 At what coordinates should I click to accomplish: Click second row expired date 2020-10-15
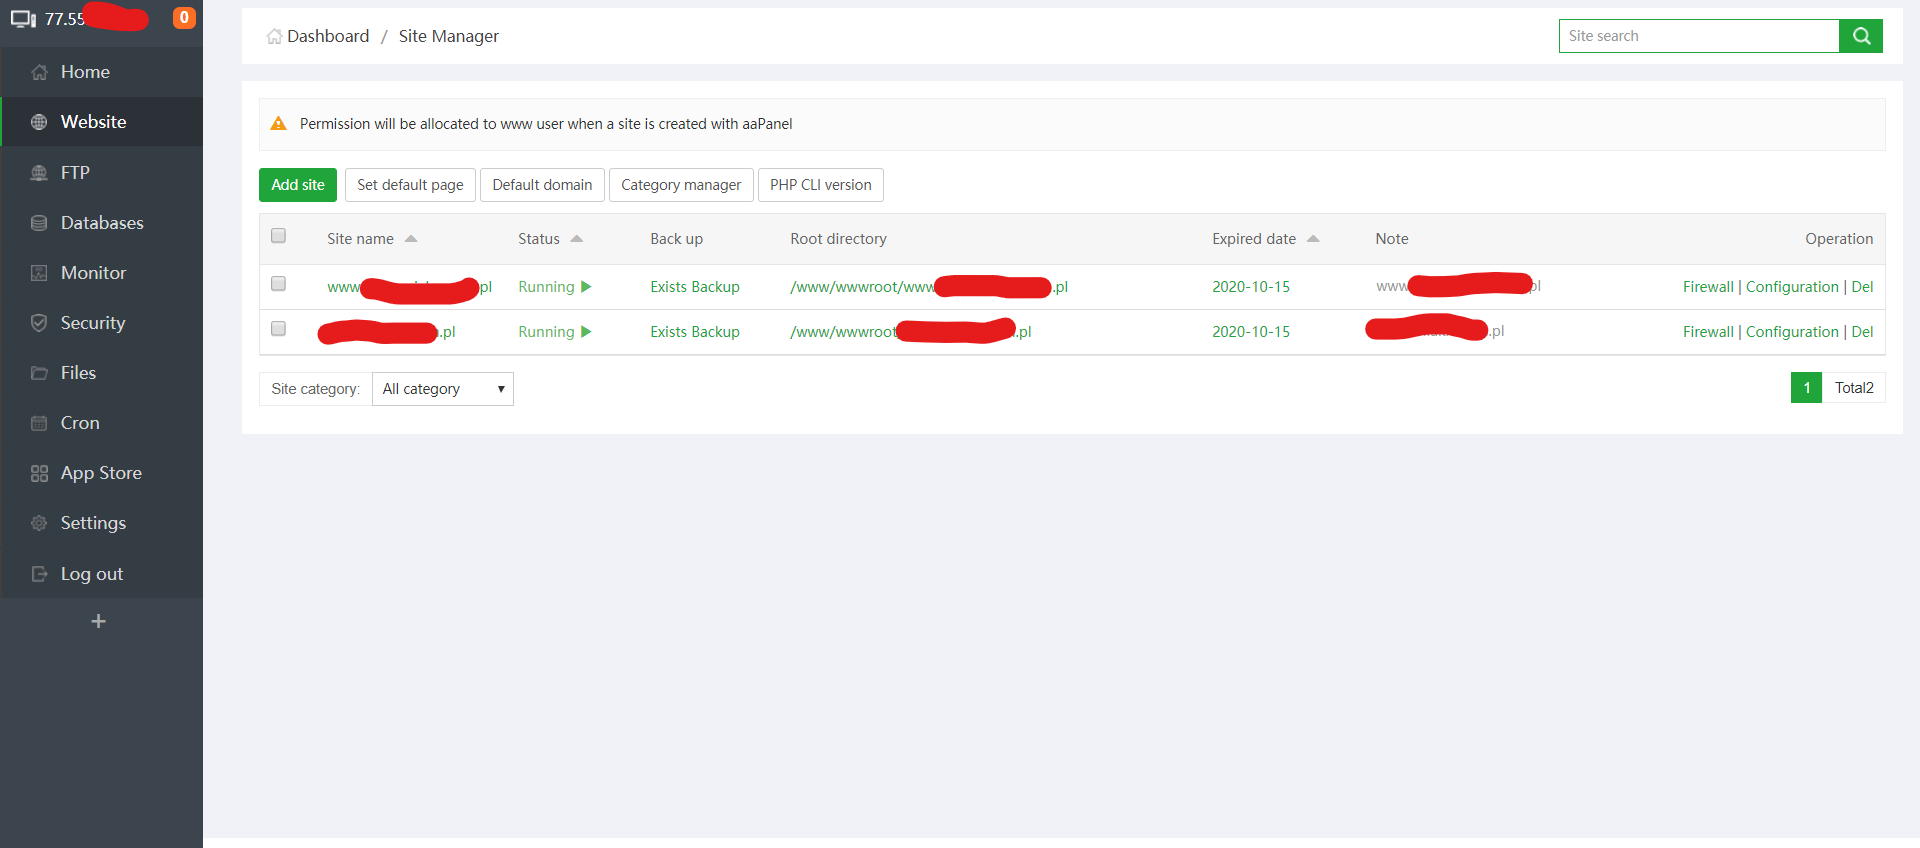[x=1251, y=332]
